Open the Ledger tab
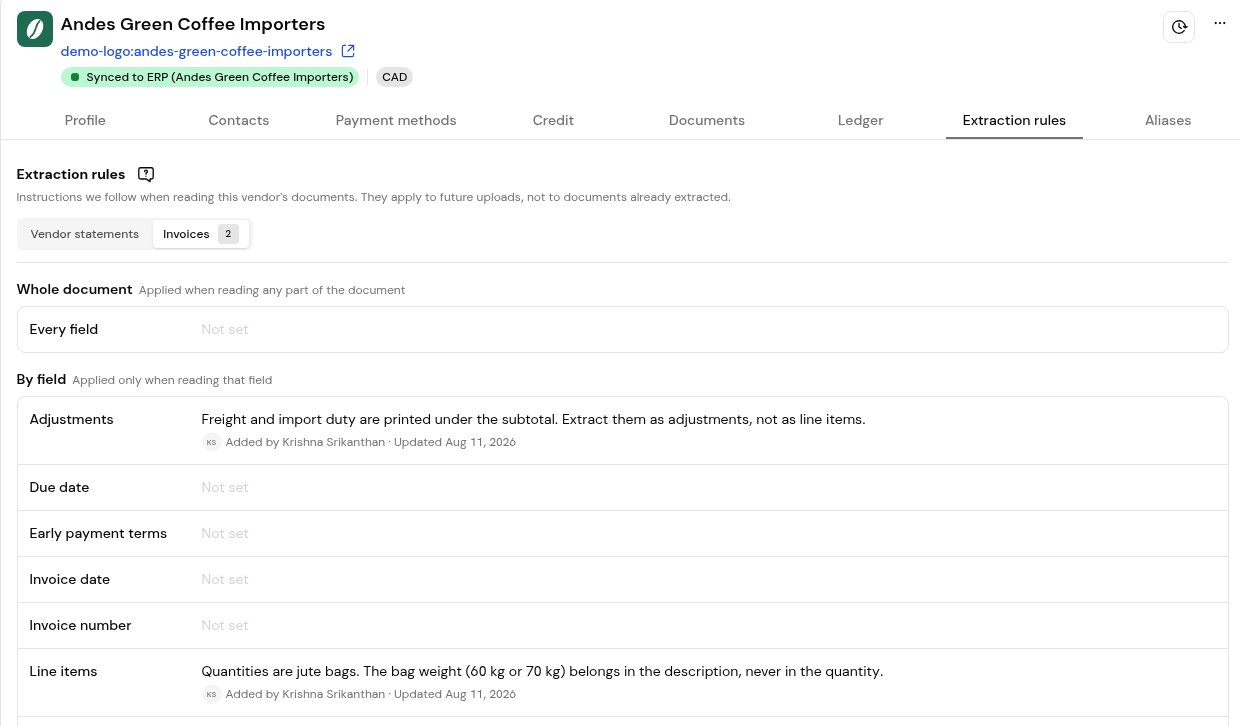The height and width of the screenshot is (726, 1240). click(x=861, y=120)
